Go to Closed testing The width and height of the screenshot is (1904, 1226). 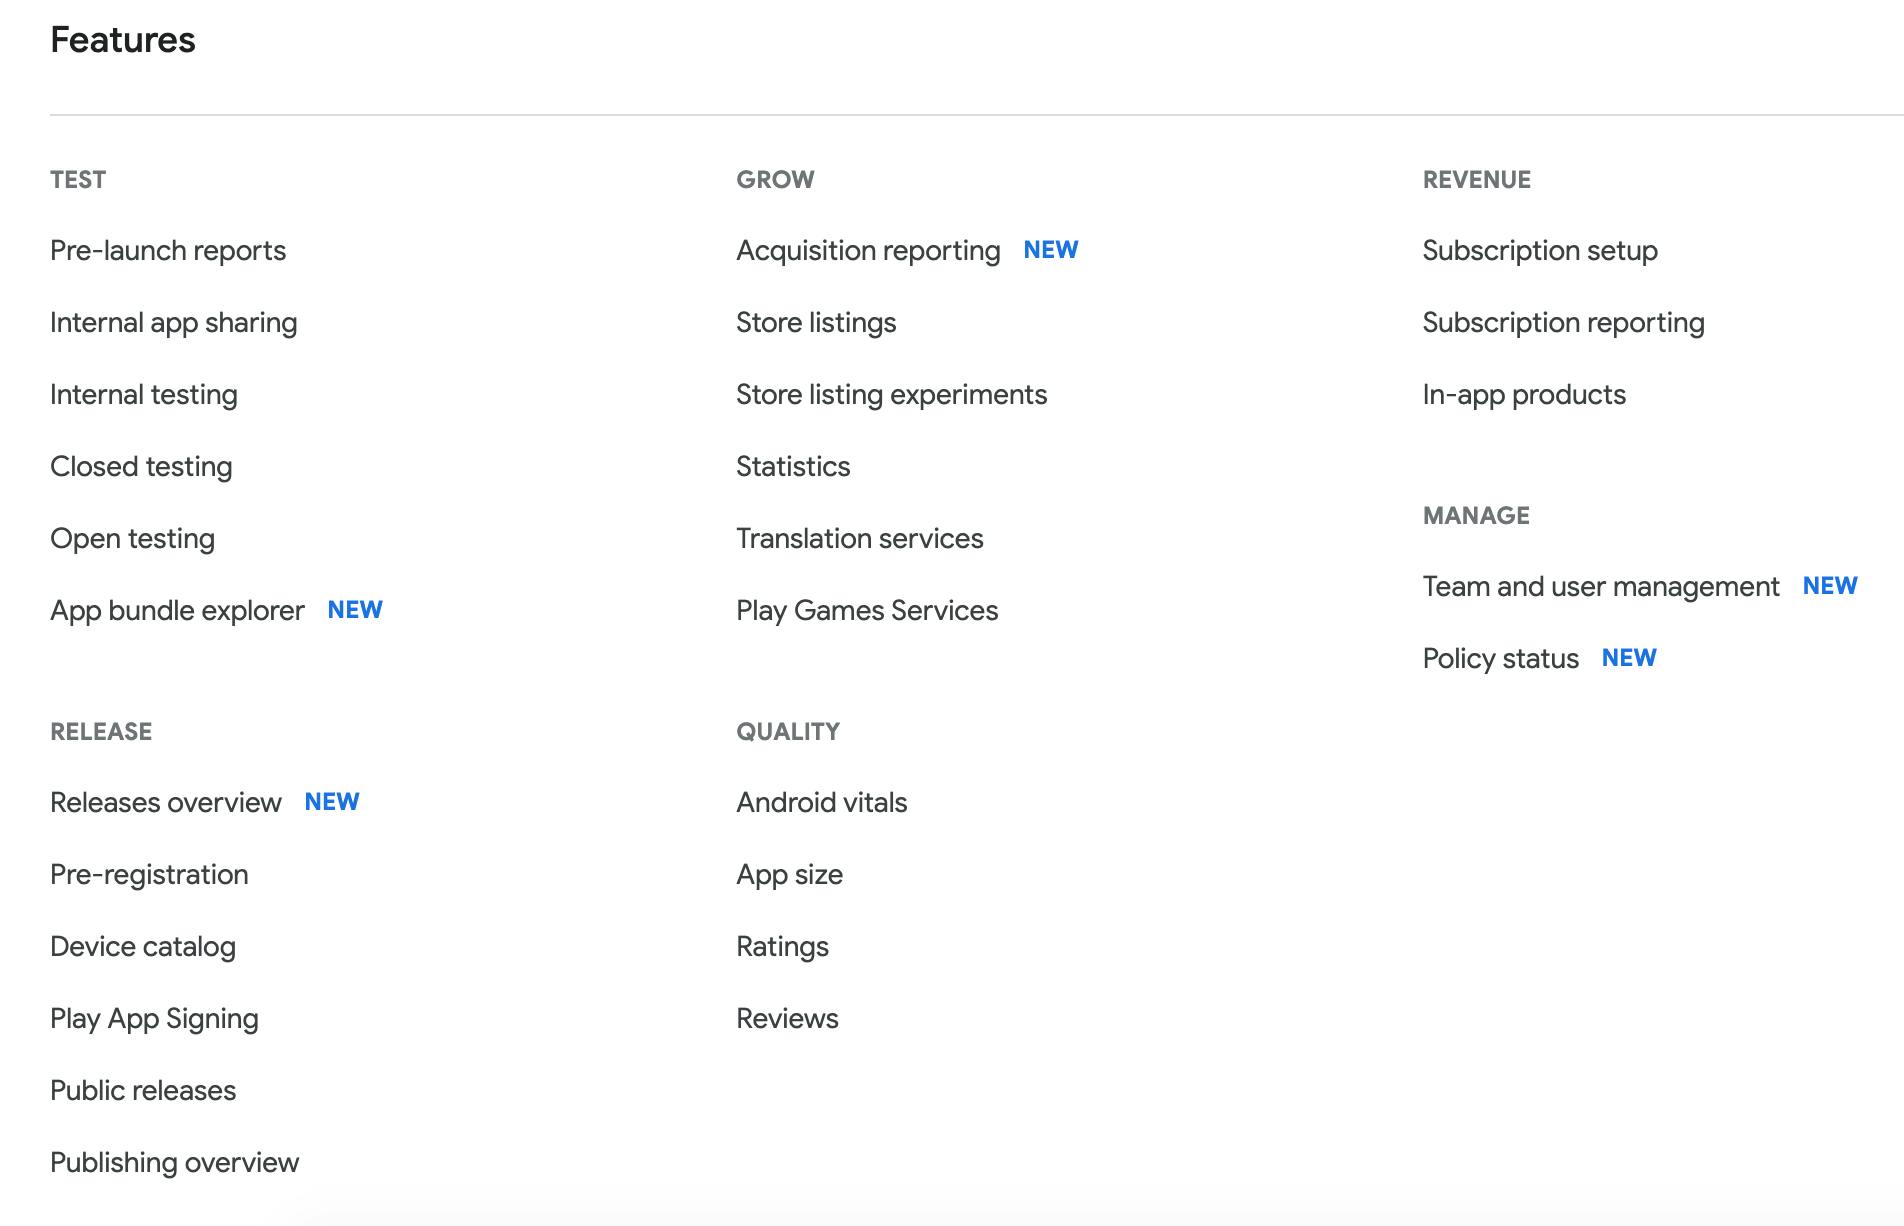click(x=141, y=466)
